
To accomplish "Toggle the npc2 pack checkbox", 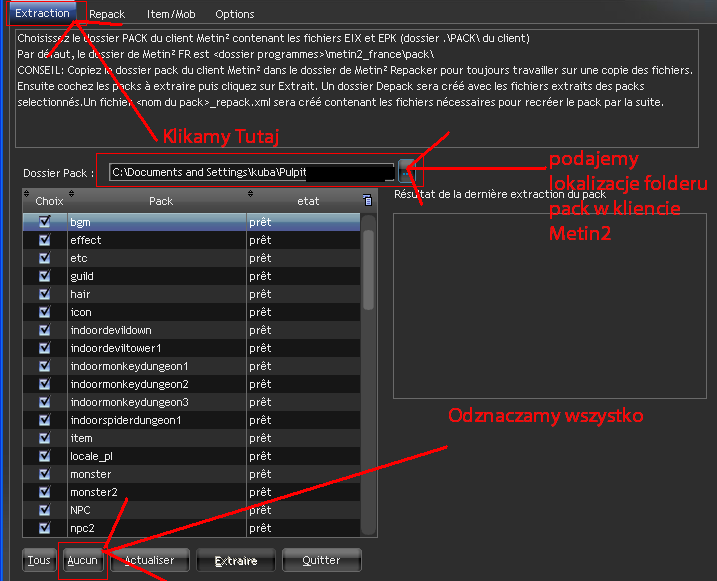I will 44,528.
